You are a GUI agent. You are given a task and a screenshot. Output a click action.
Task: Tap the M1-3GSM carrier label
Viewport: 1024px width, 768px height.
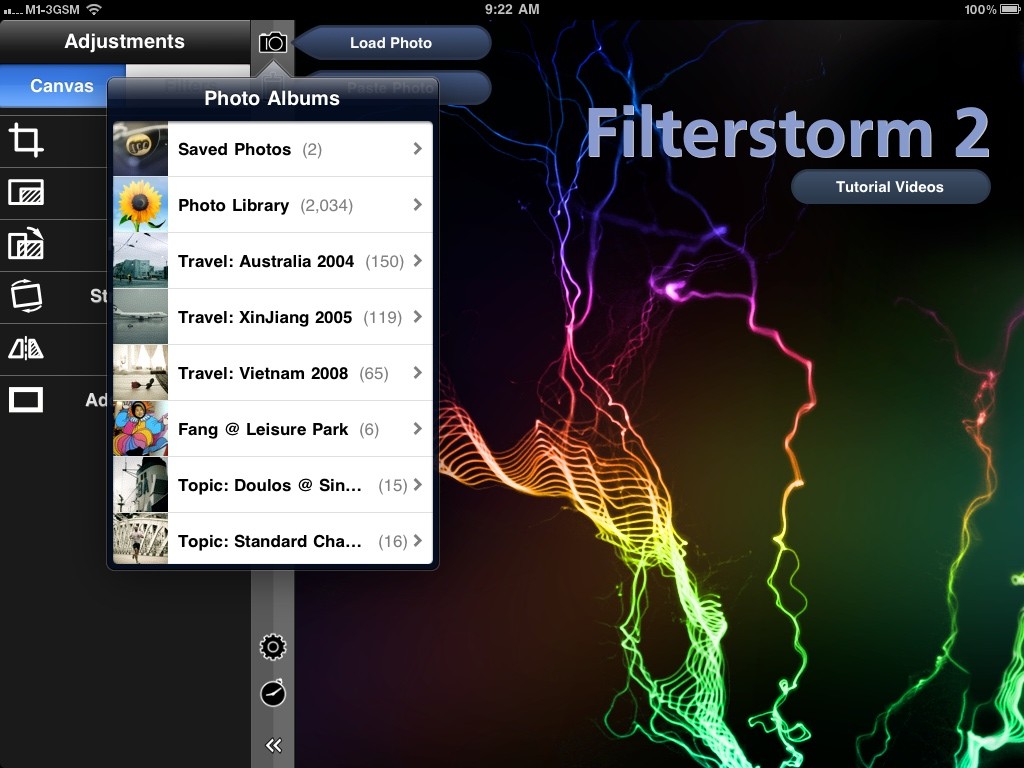(52, 9)
